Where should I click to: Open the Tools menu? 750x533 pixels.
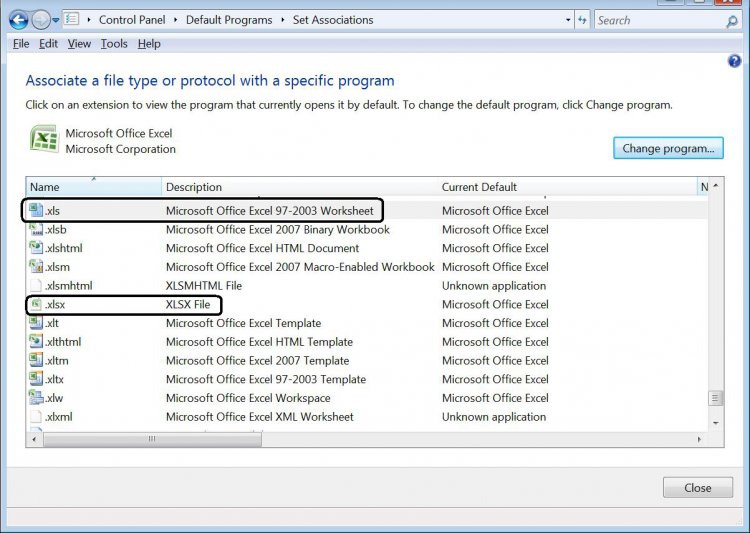(x=114, y=44)
